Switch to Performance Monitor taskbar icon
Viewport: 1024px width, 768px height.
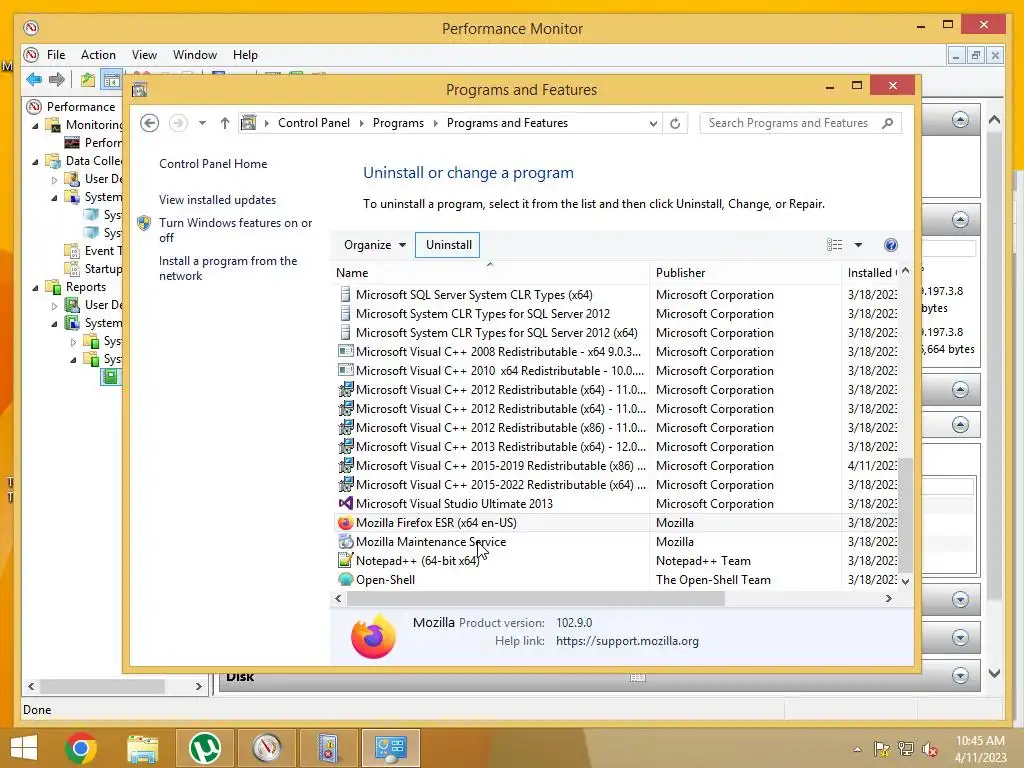(x=266, y=748)
